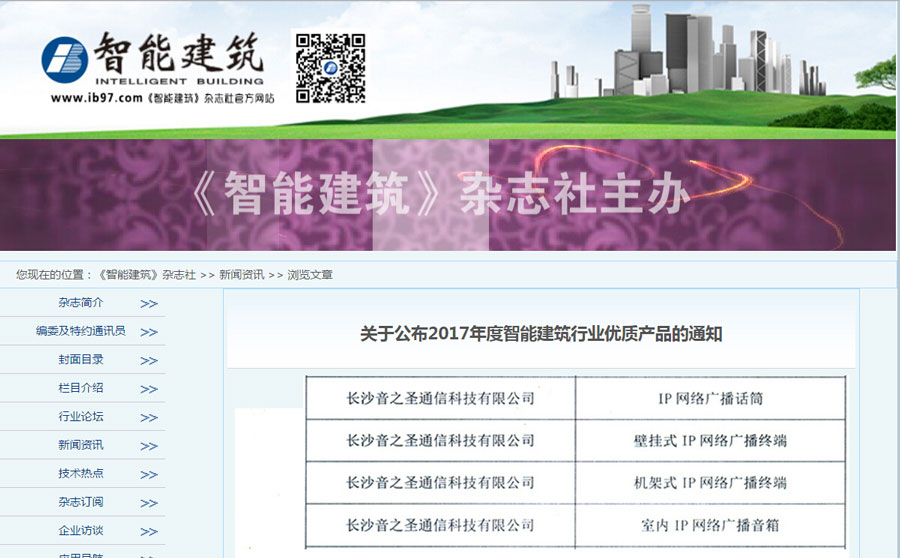Viewport: 900px width, 558px height.
Task: Open 企业访谈 sidebar entry
Action: [81, 530]
